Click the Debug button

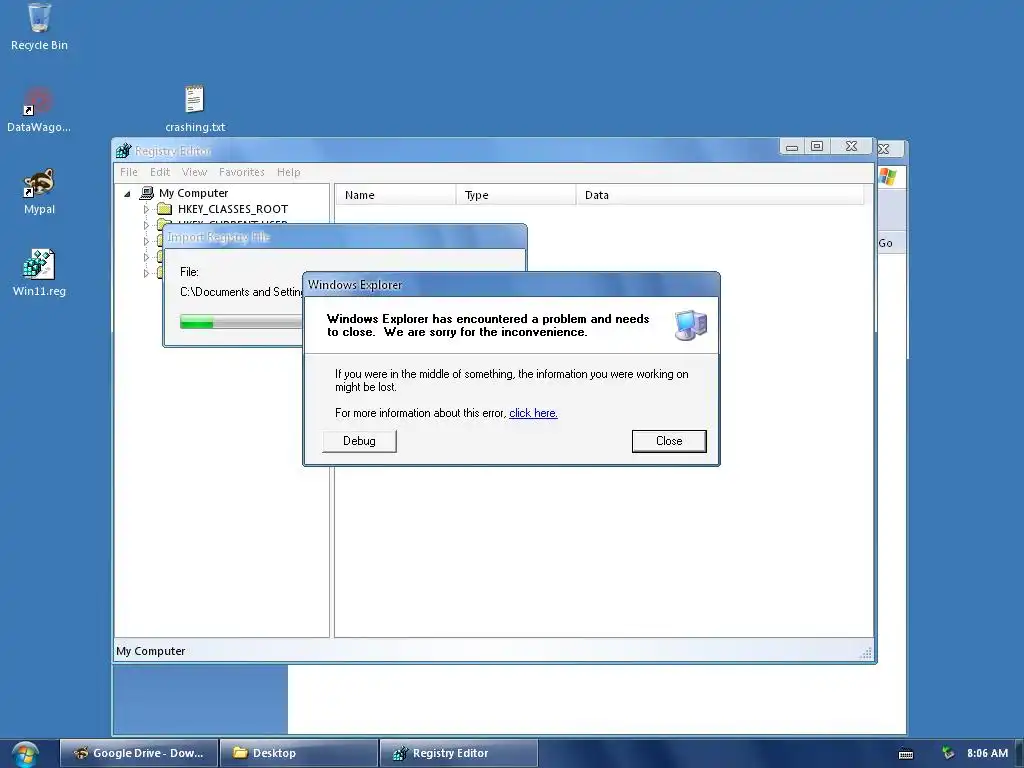359,441
